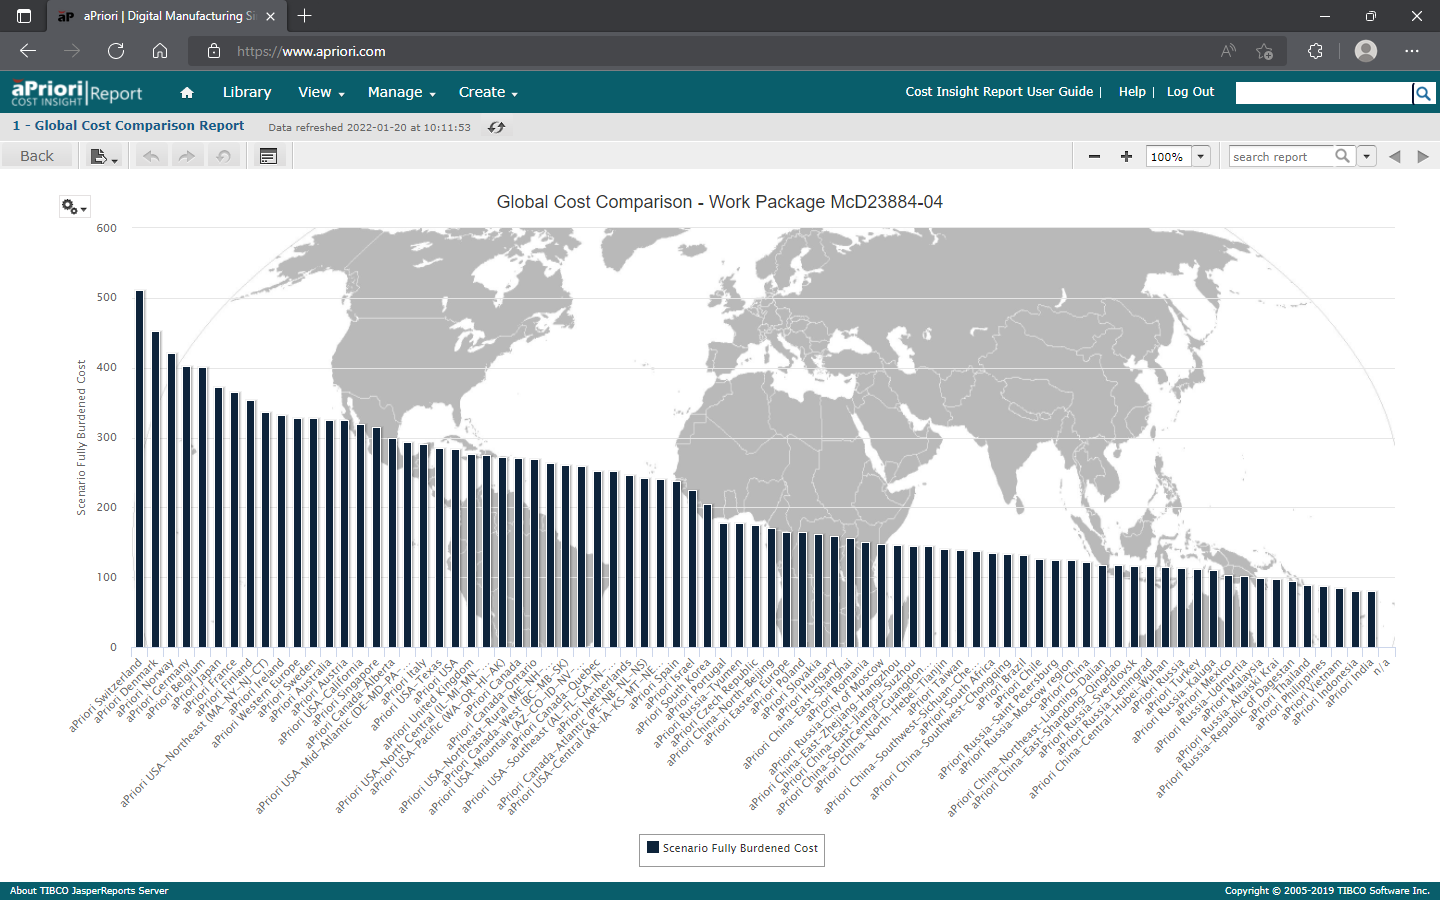Close the aPriori browser tab
This screenshot has height=900, width=1440.
click(x=271, y=16)
